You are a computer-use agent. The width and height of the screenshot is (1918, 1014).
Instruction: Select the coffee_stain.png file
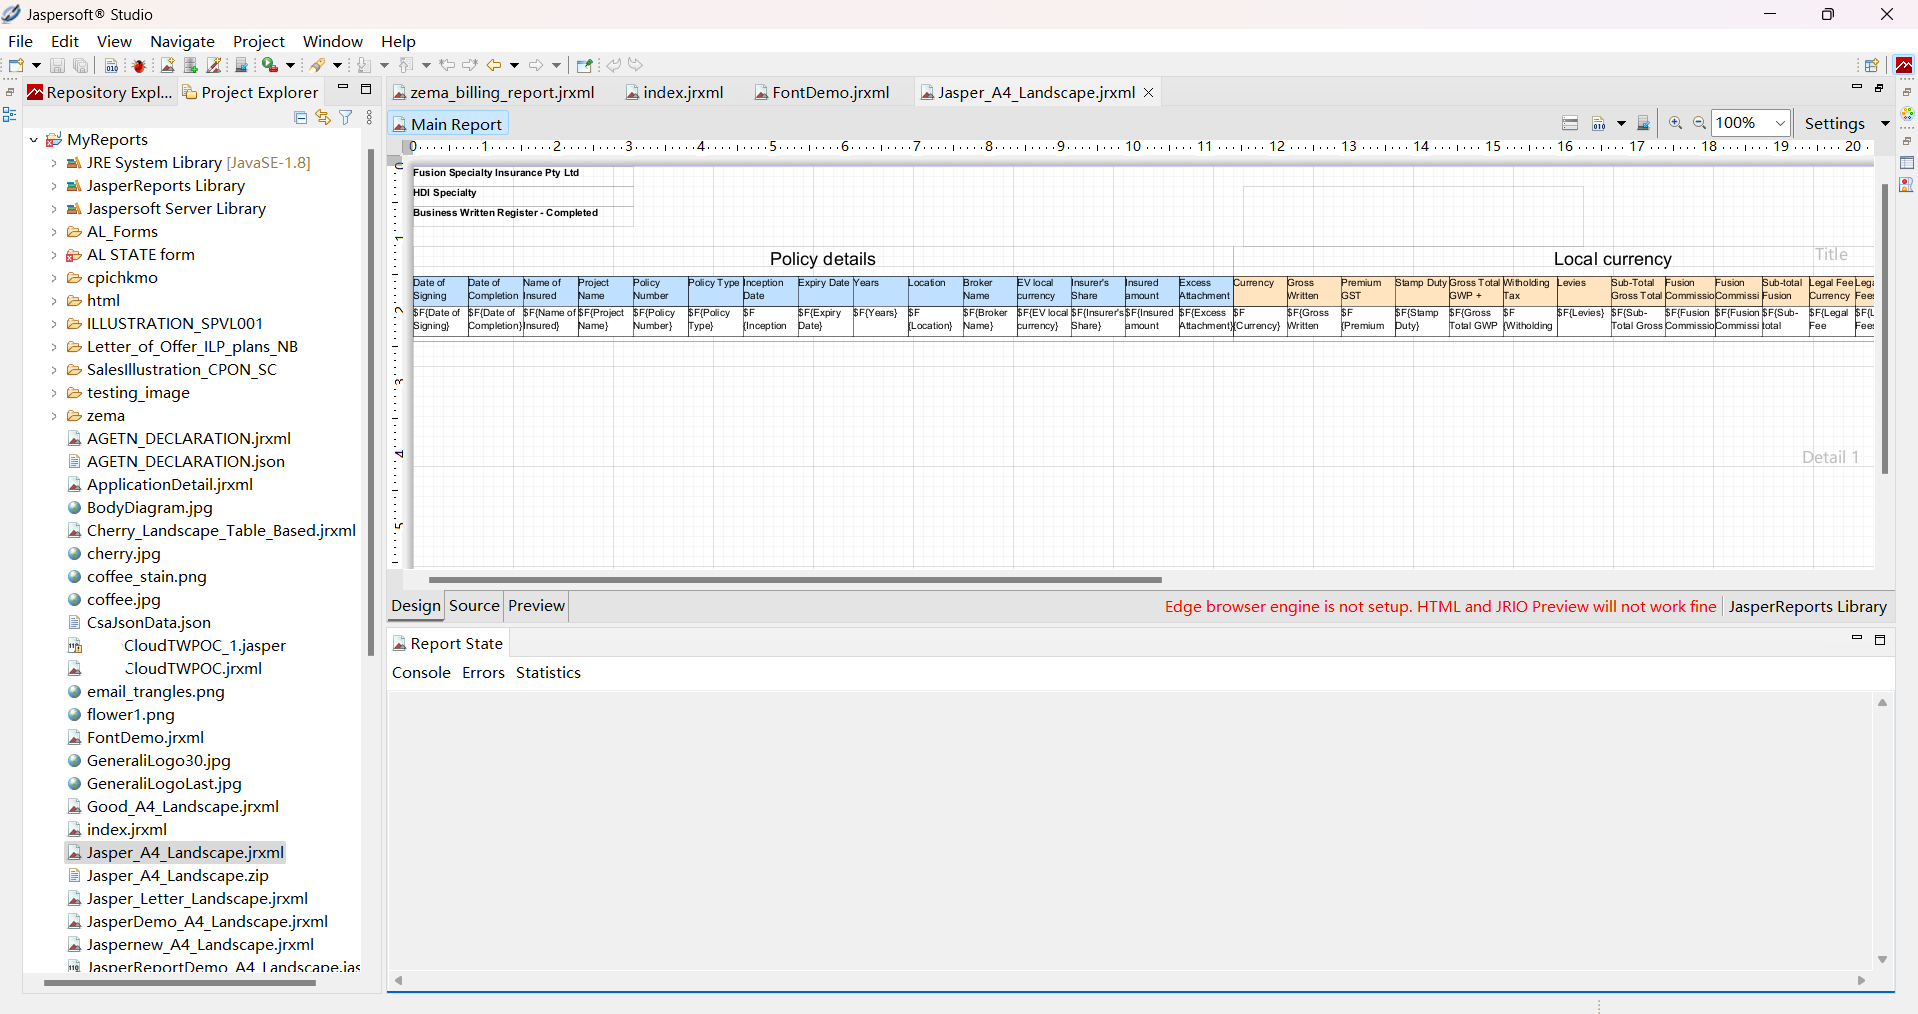[147, 577]
